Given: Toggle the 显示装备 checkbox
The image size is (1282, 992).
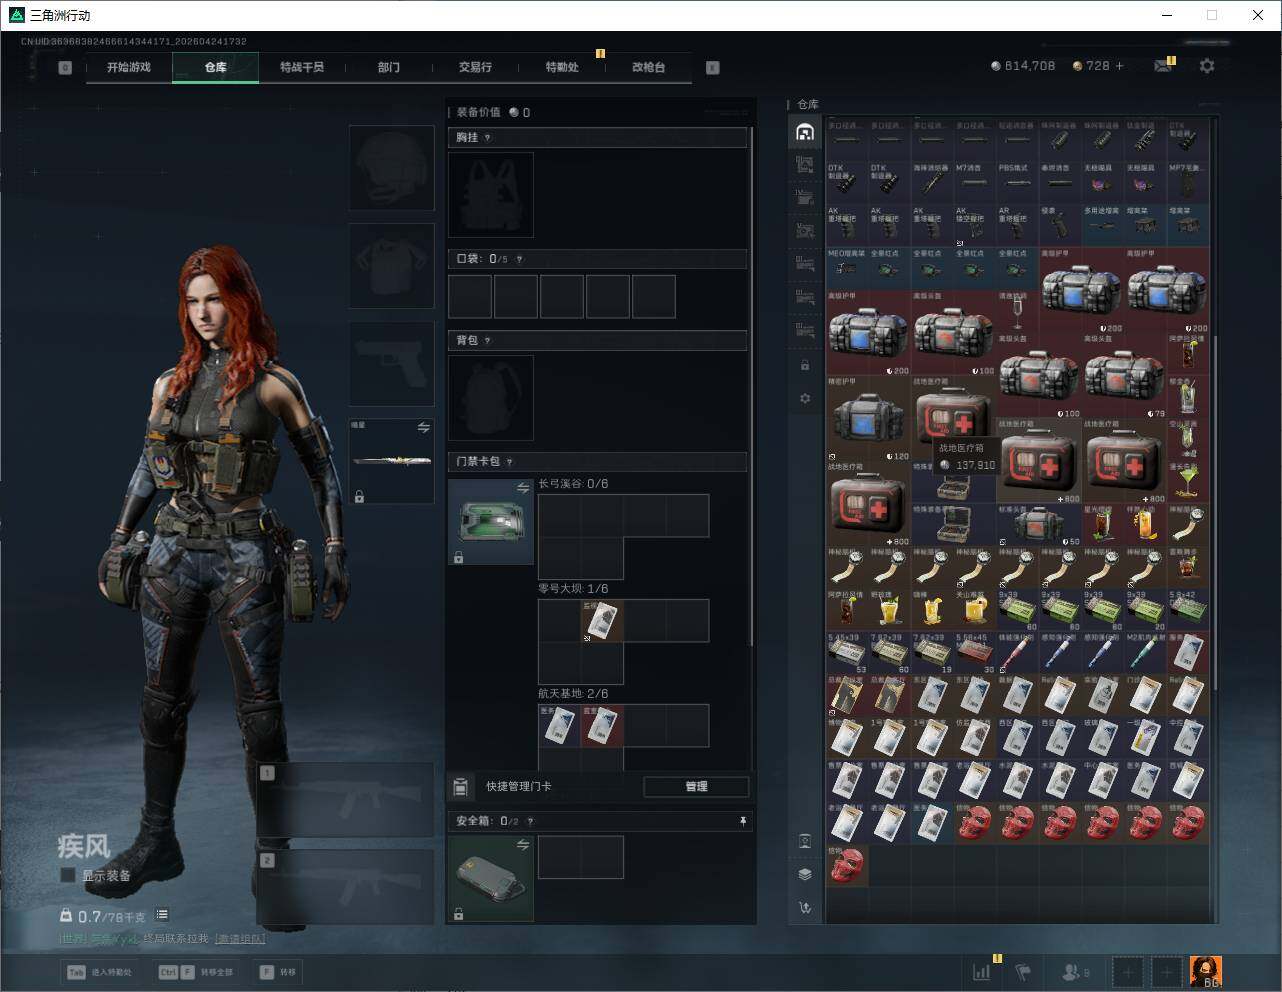Looking at the screenshot, I should tap(68, 875).
